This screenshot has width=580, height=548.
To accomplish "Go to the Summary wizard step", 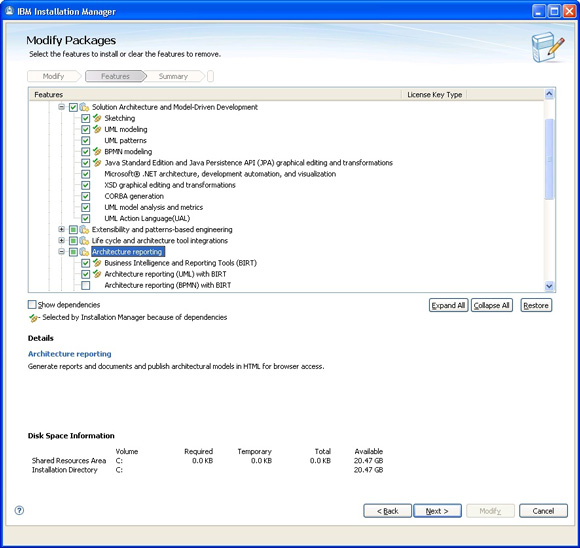I will tap(173, 76).
